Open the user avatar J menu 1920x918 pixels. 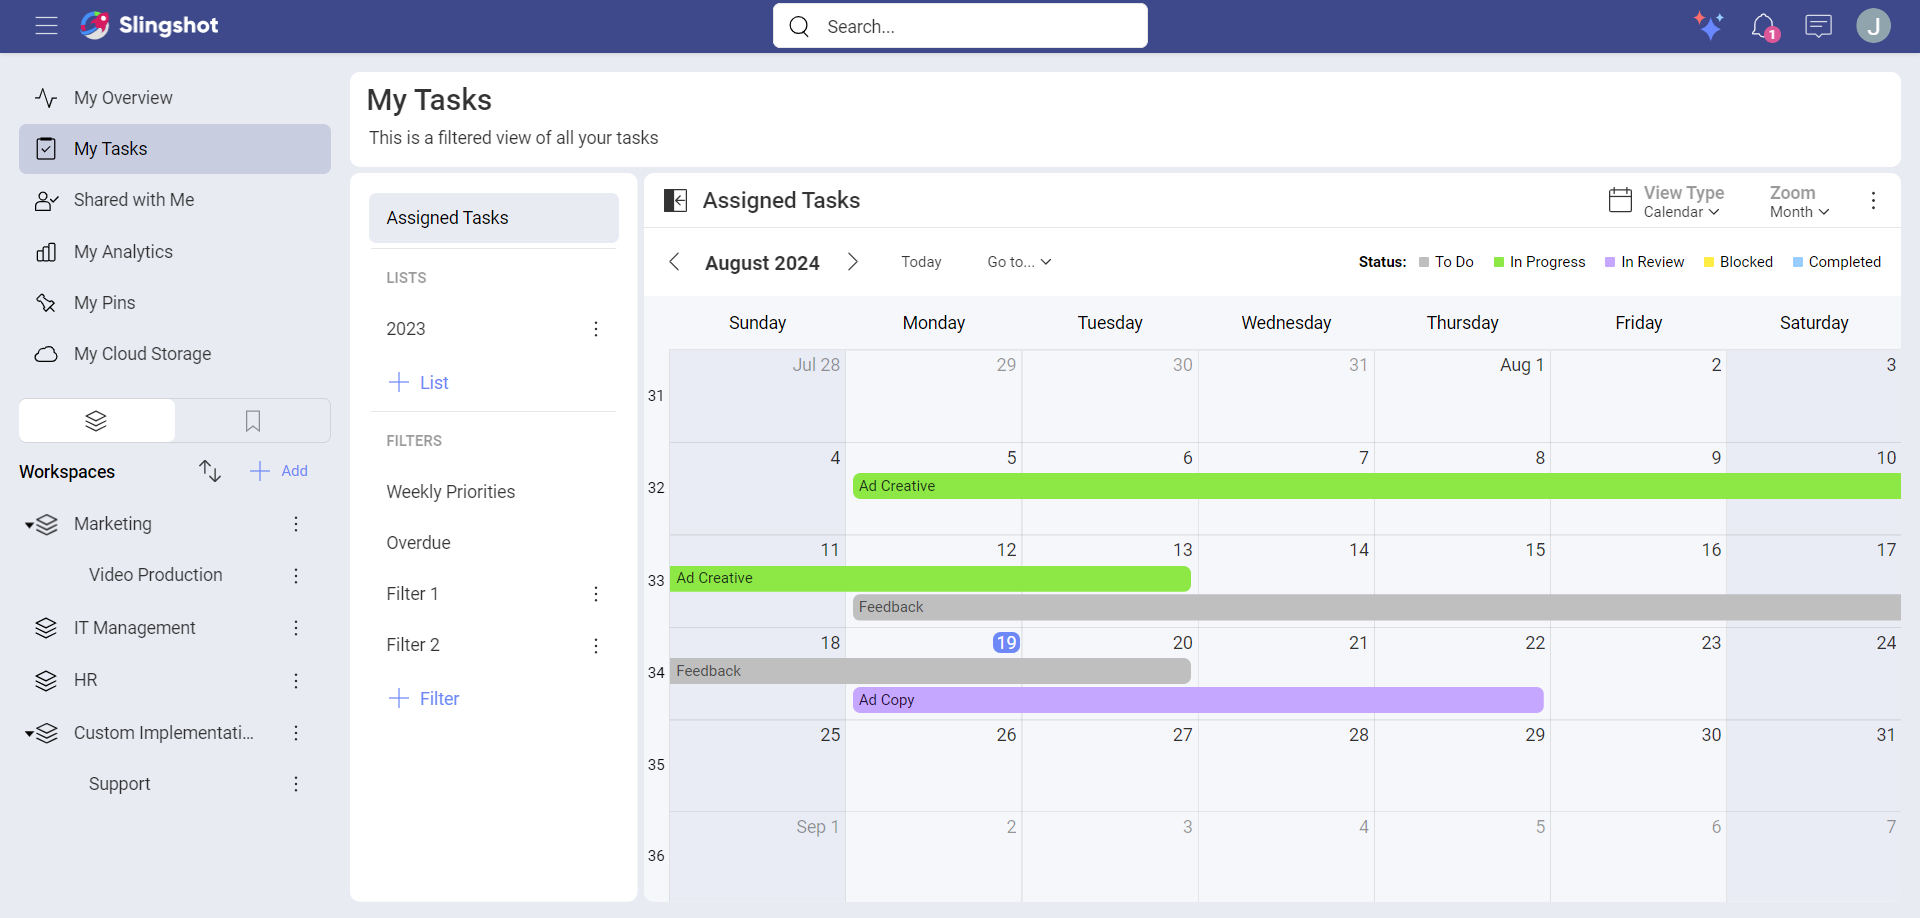pyautogui.click(x=1873, y=26)
